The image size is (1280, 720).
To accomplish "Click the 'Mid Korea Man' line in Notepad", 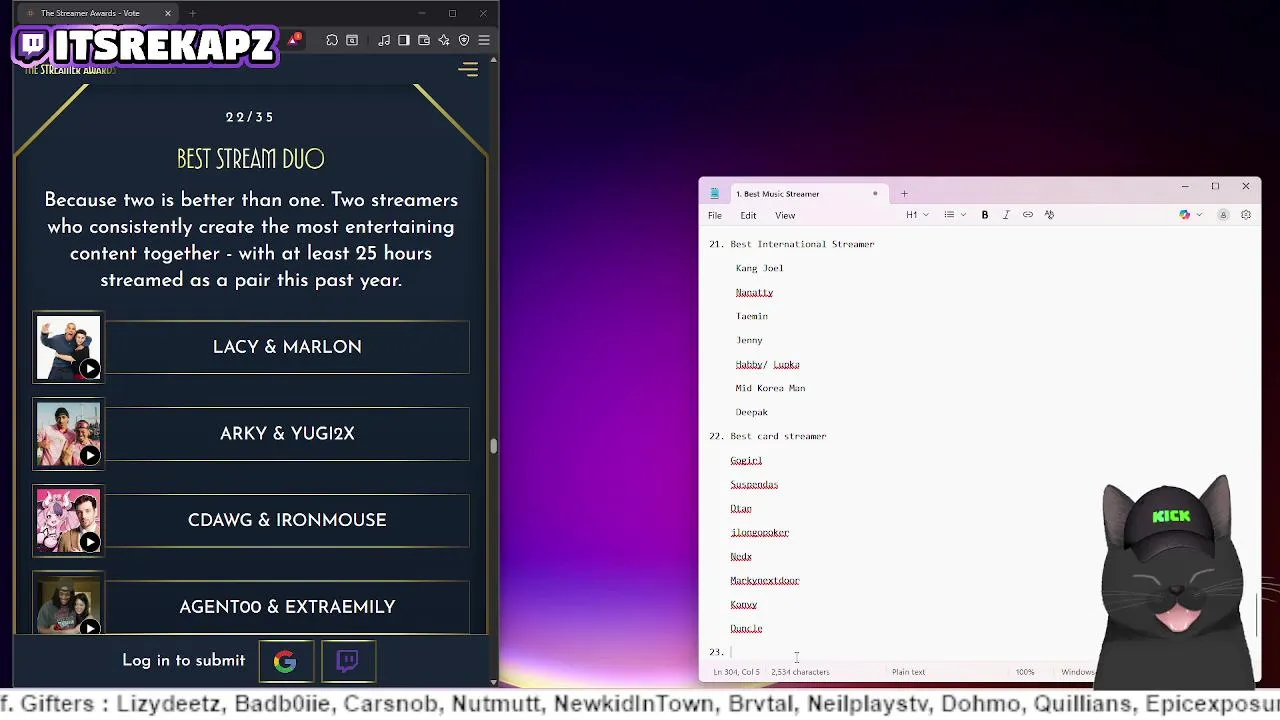I will pos(770,388).
